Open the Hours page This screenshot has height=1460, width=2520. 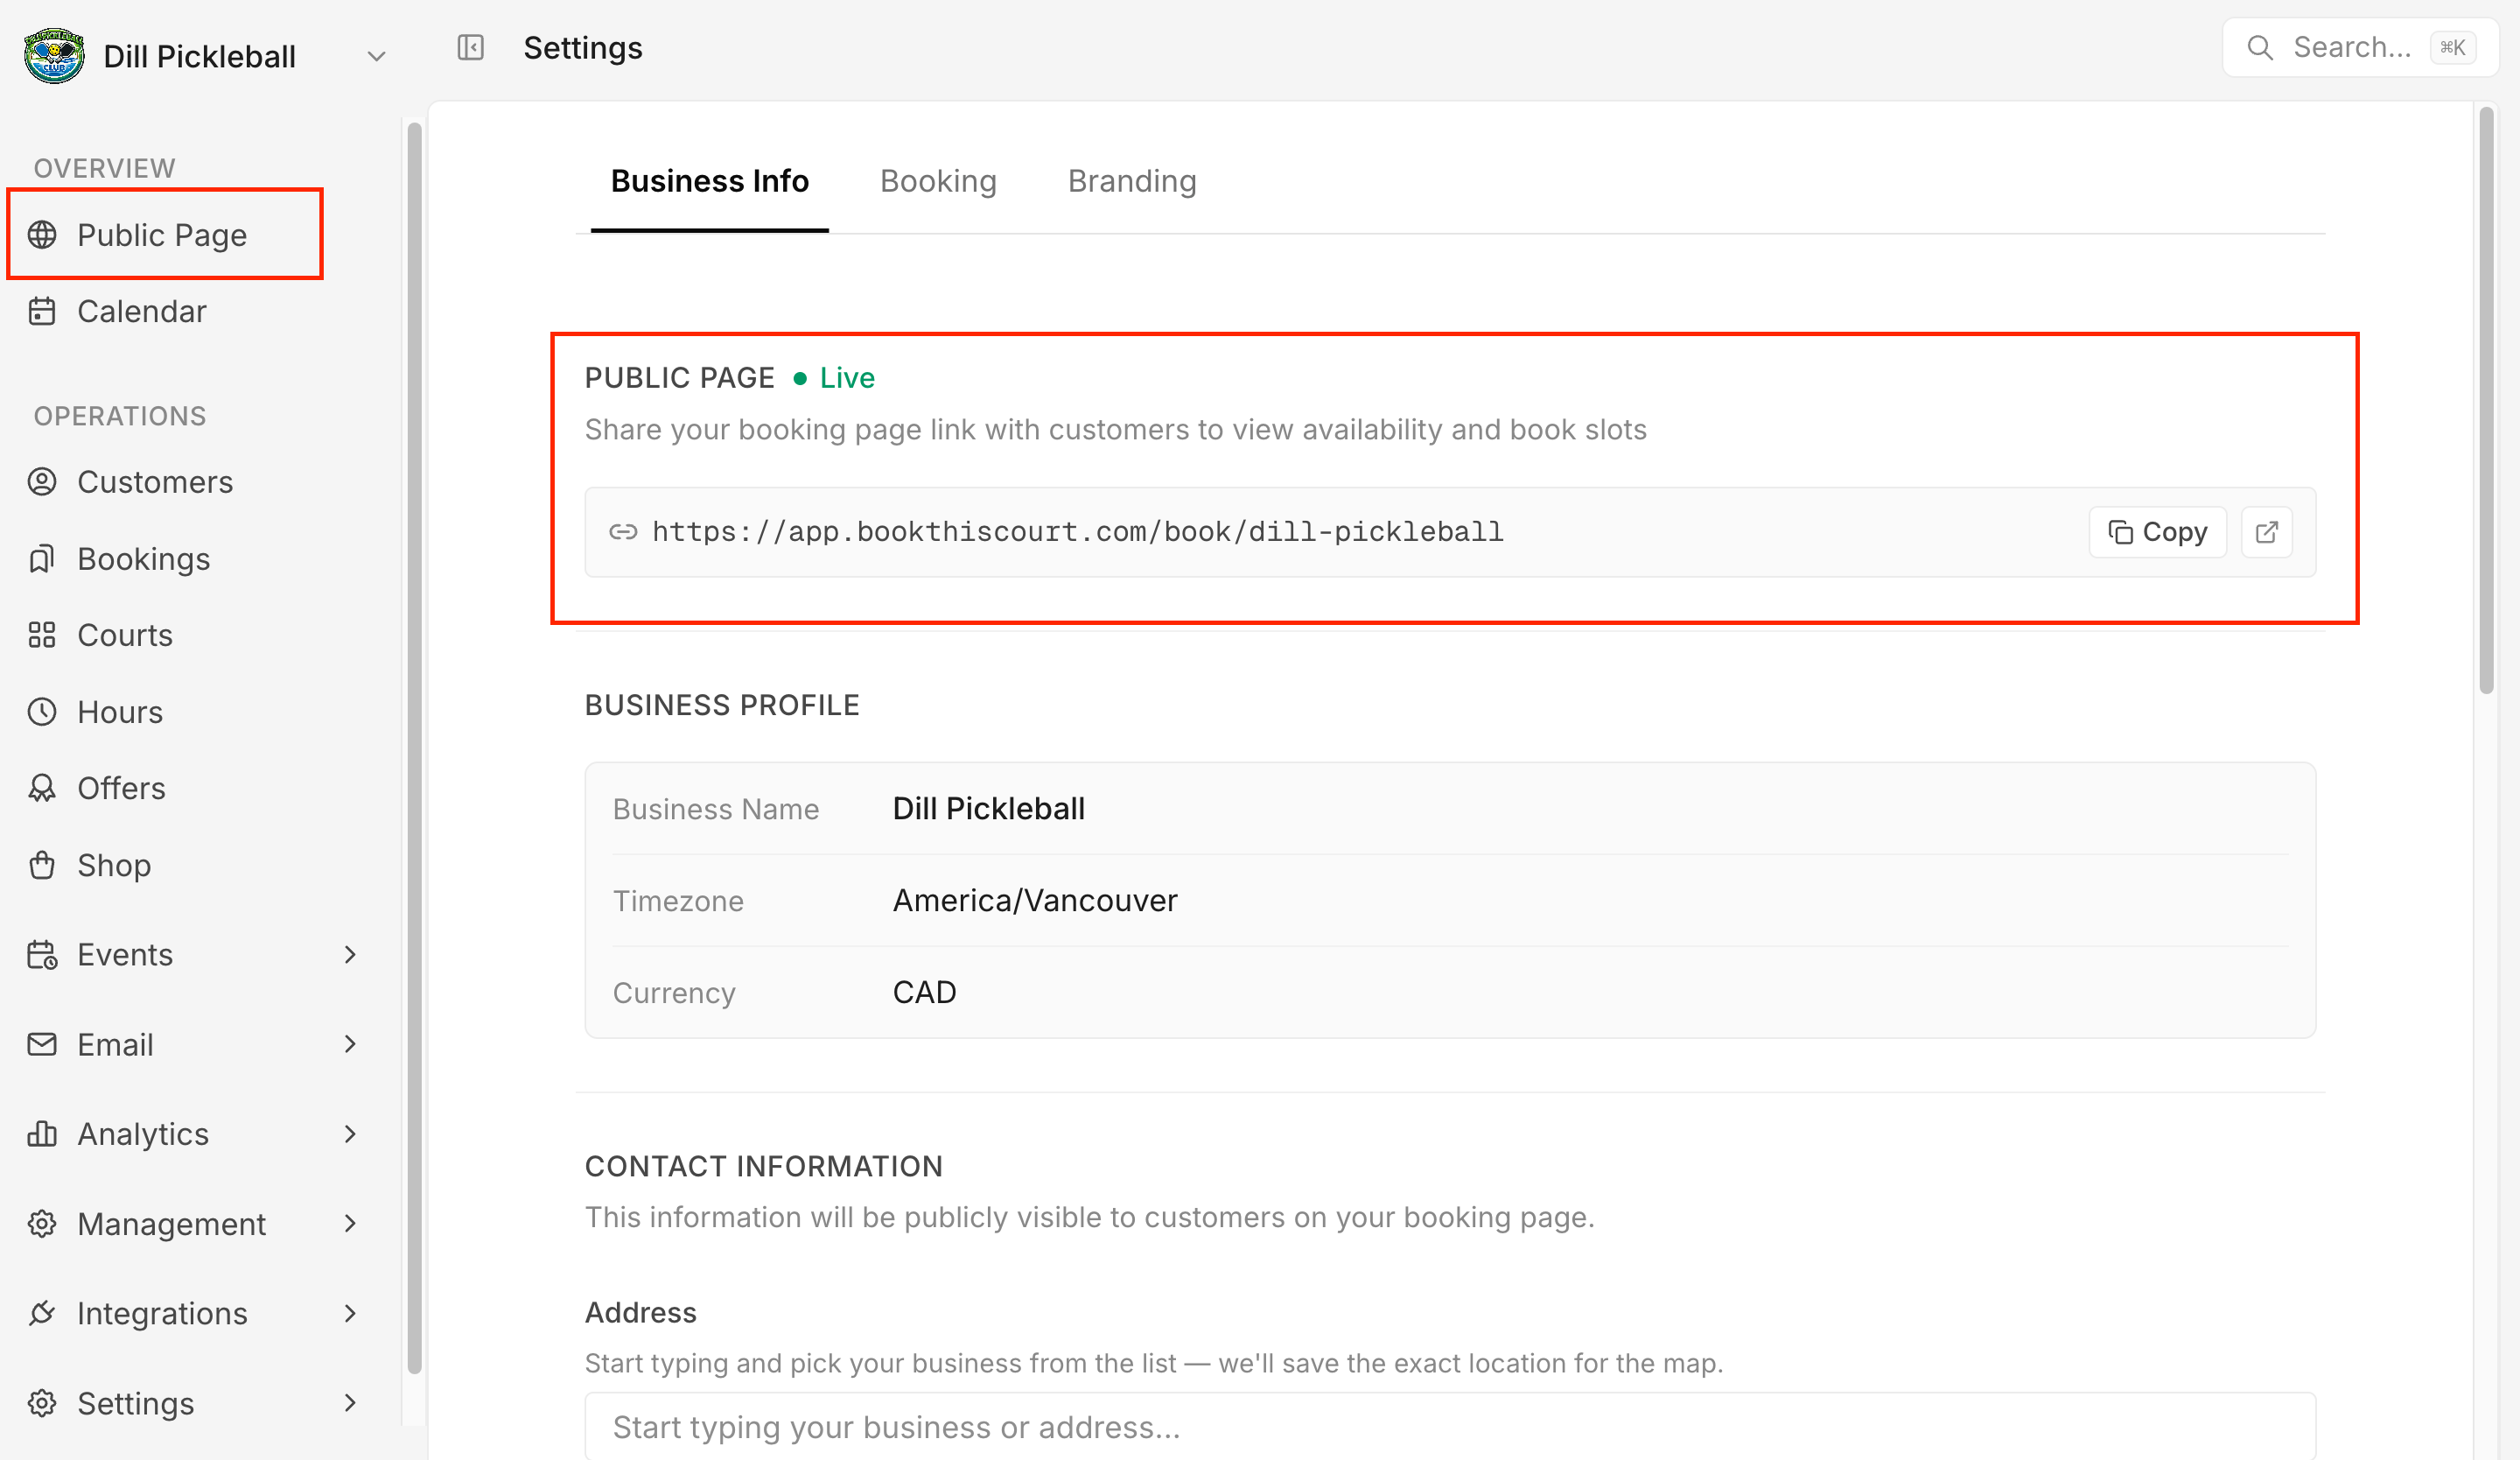[120, 712]
